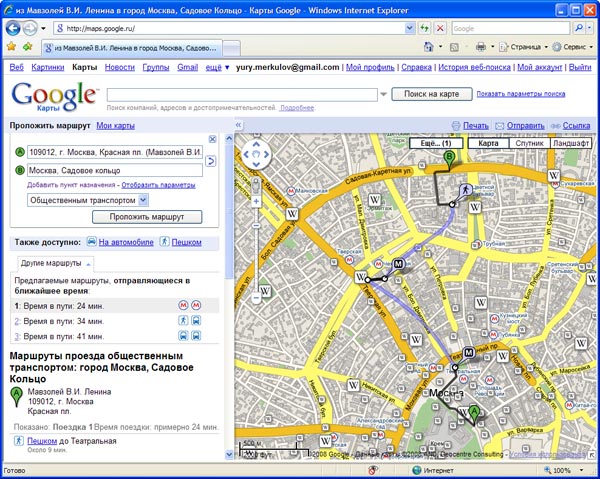Click the Выйти sign-out link

point(580,67)
